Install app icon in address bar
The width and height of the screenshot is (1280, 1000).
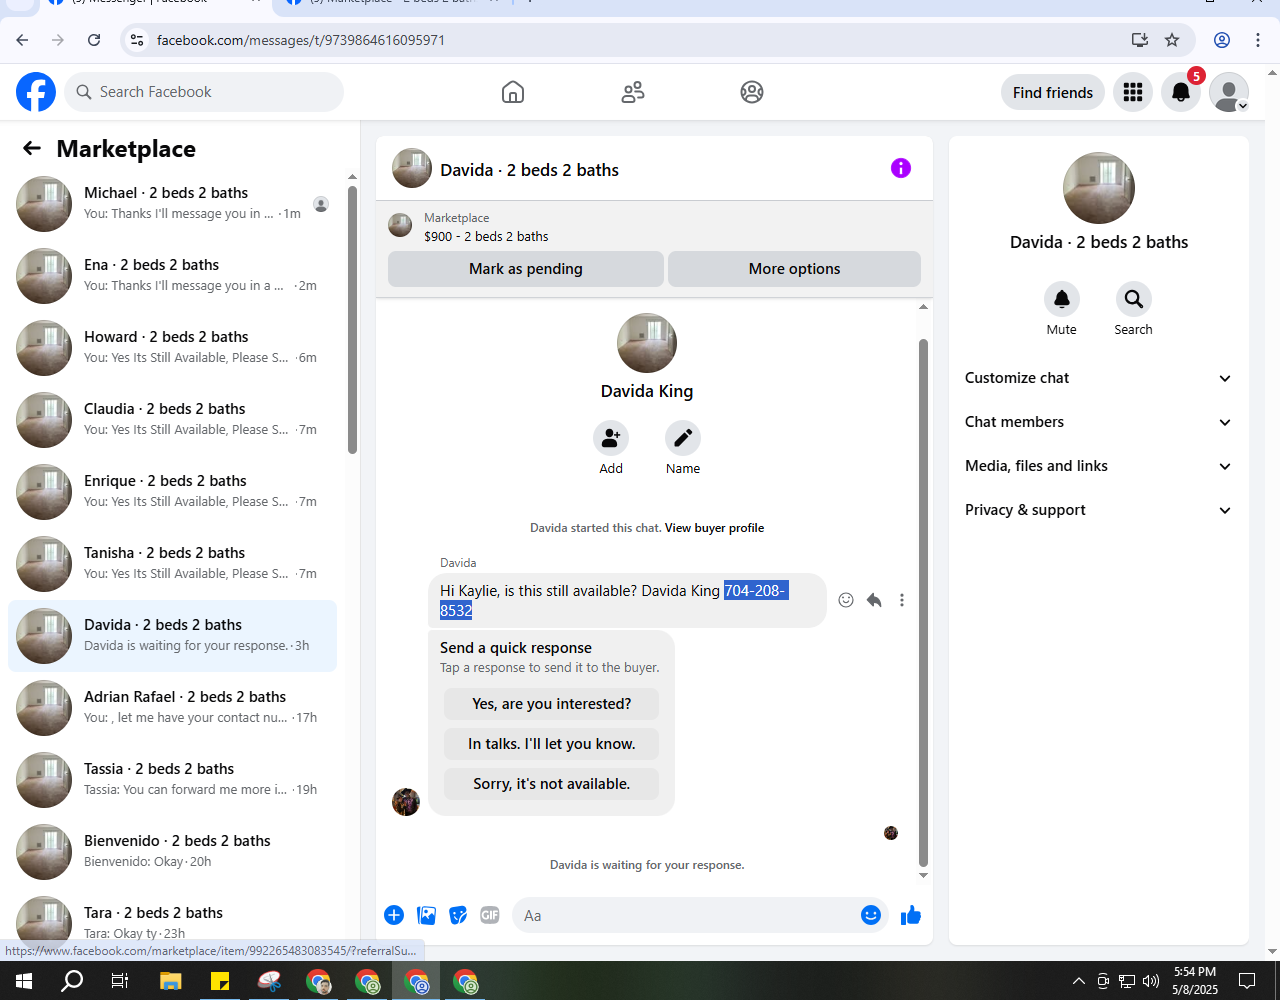pyautogui.click(x=1140, y=40)
